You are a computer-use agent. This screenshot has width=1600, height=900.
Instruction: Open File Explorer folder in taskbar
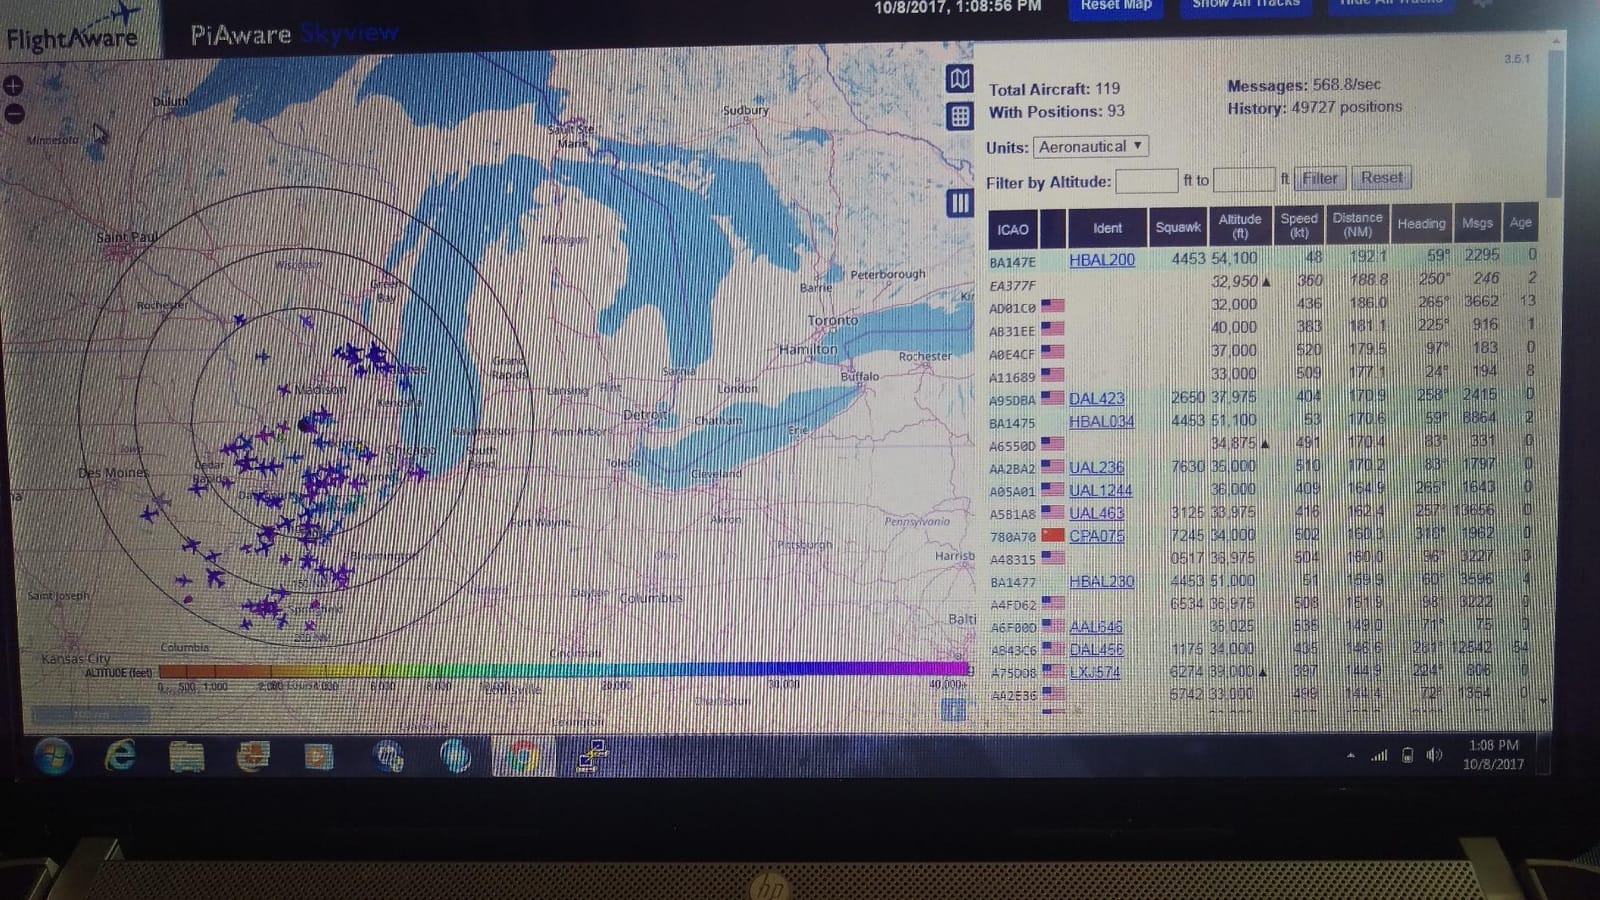[187, 757]
